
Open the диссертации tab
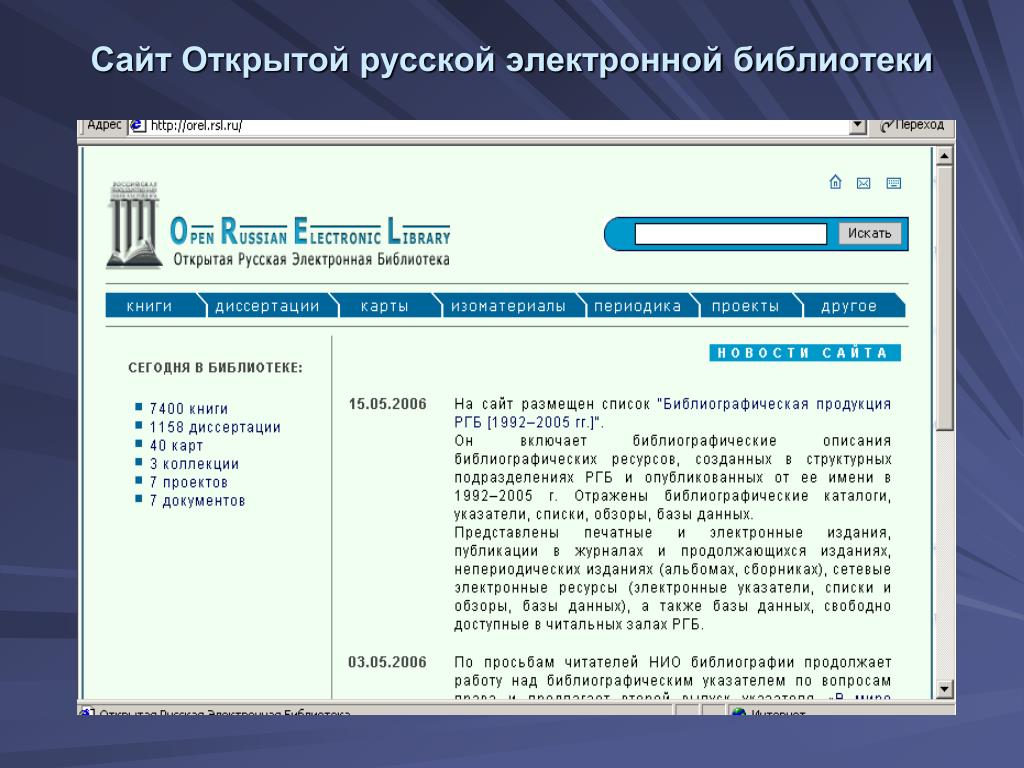point(268,306)
